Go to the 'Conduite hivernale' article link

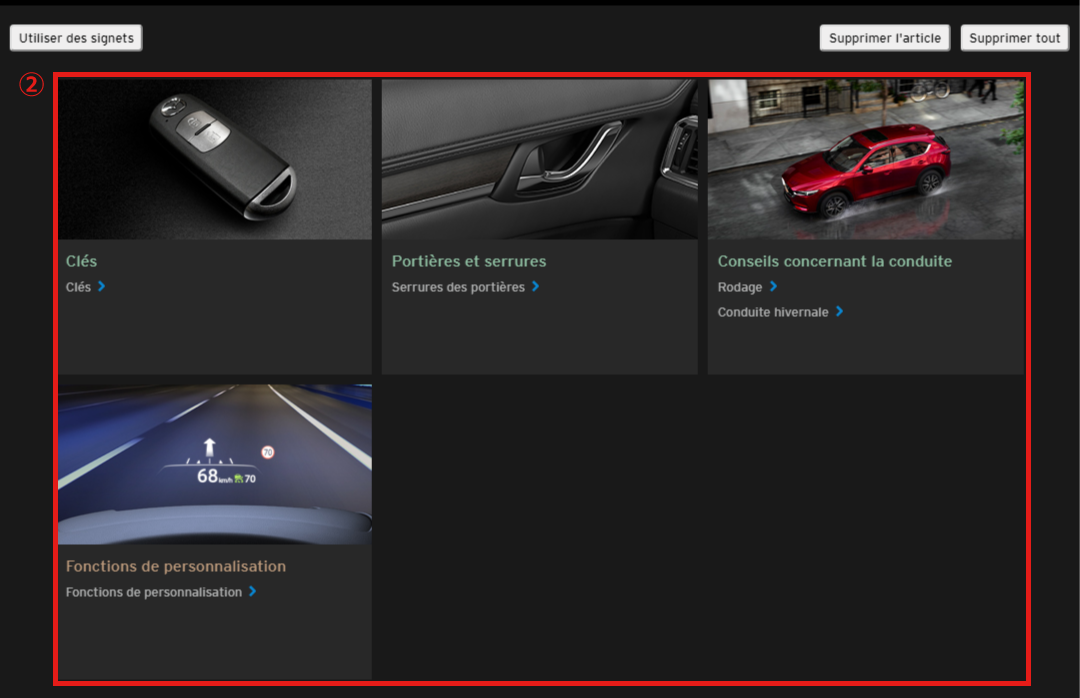click(x=773, y=312)
